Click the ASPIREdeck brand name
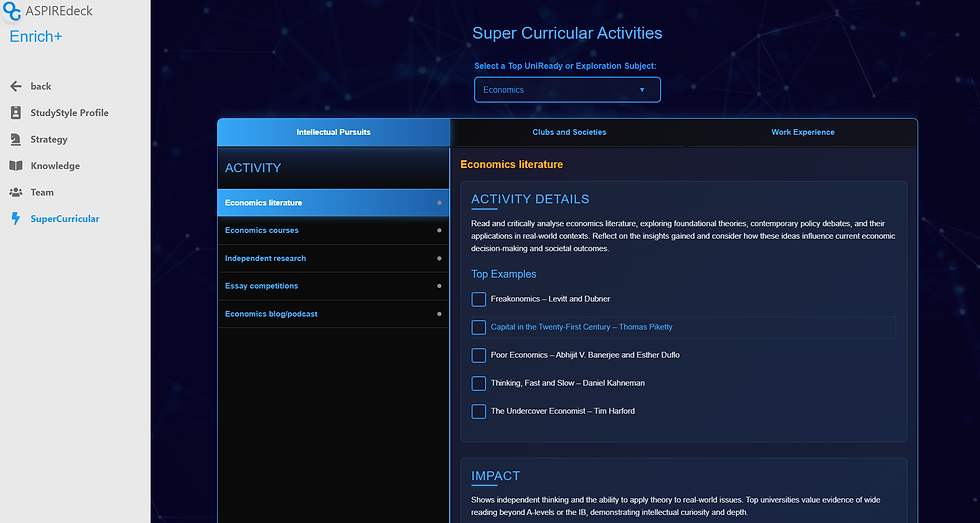 point(59,11)
